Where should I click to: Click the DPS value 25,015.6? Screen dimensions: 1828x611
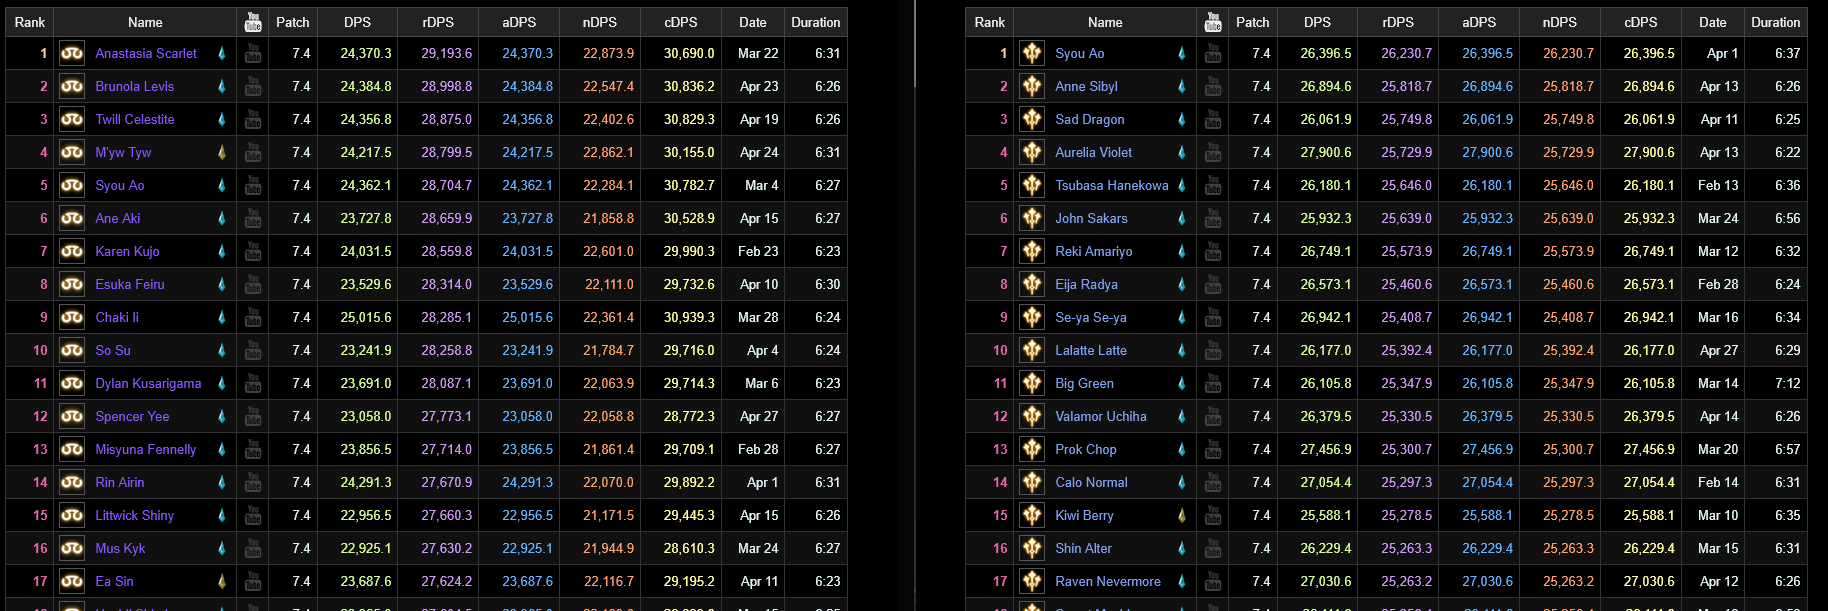point(366,317)
